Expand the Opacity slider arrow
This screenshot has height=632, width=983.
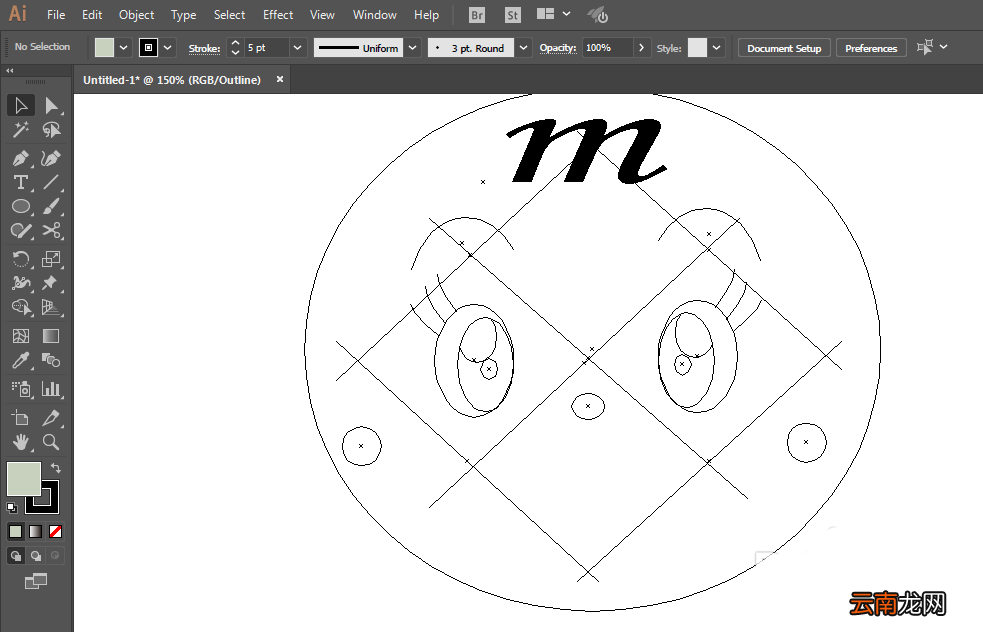click(641, 48)
